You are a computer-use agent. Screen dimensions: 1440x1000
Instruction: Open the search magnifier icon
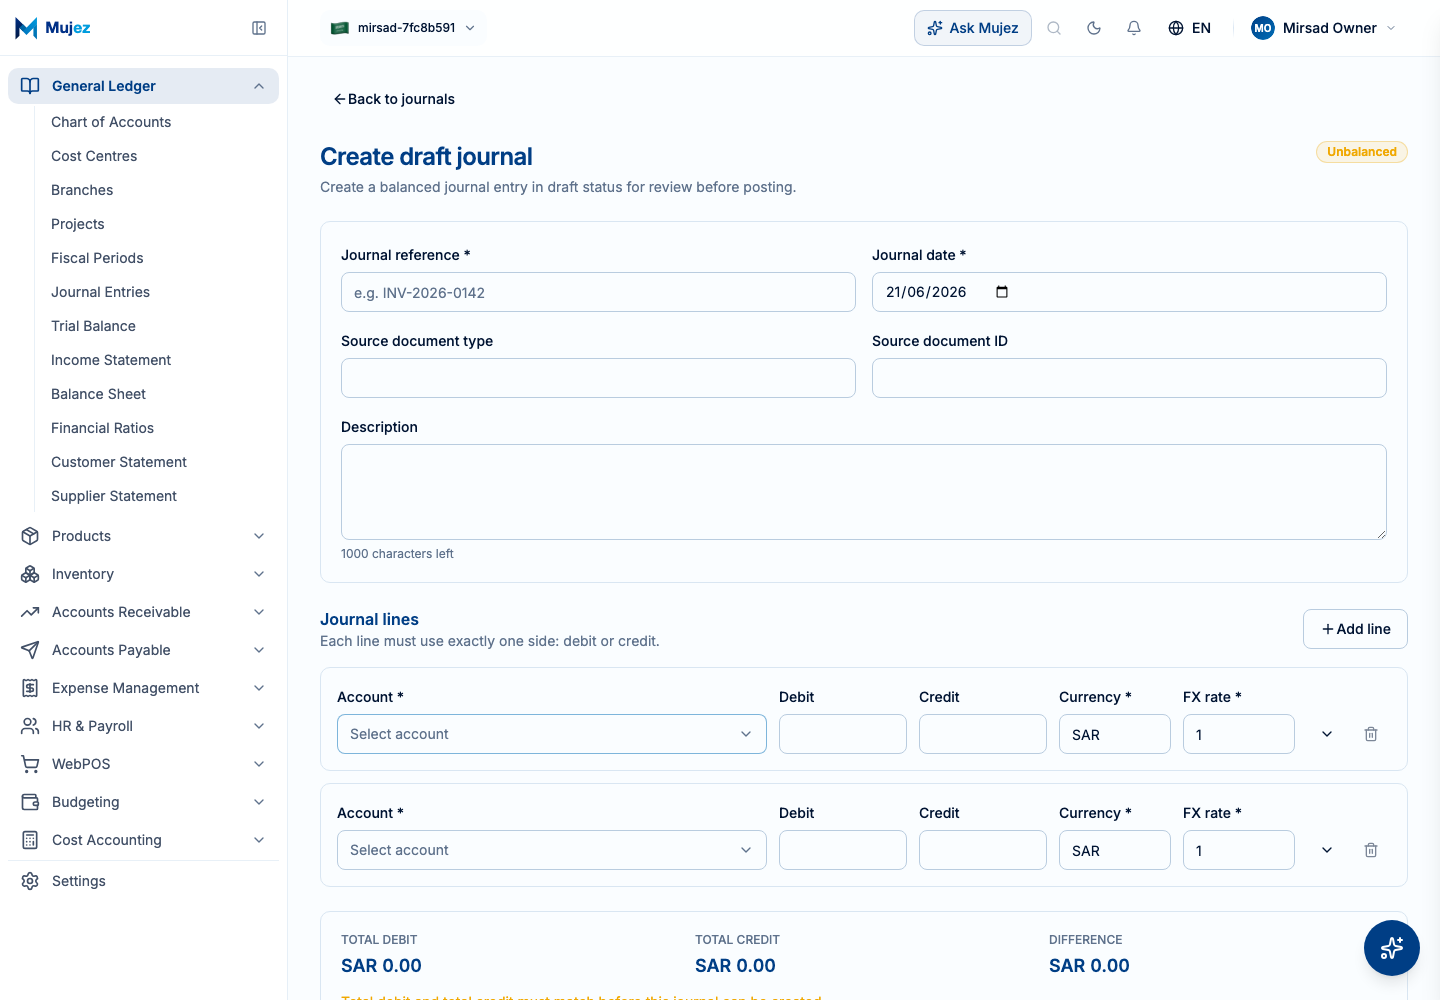(x=1054, y=28)
